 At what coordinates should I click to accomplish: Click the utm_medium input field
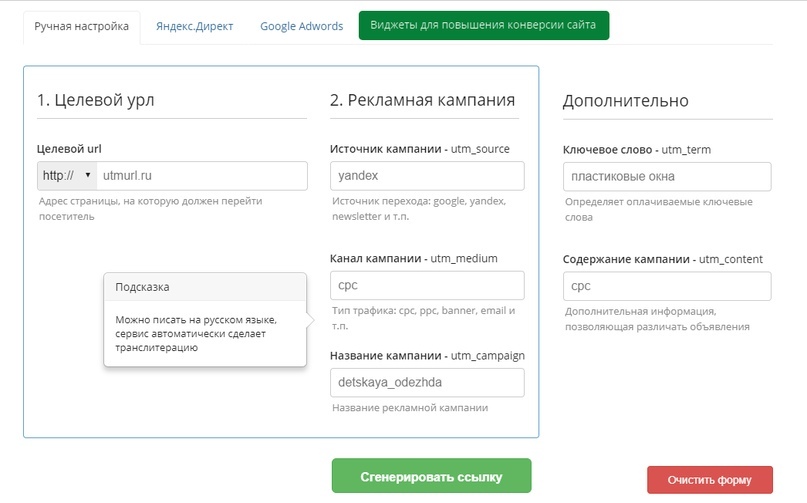click(427, 285)
